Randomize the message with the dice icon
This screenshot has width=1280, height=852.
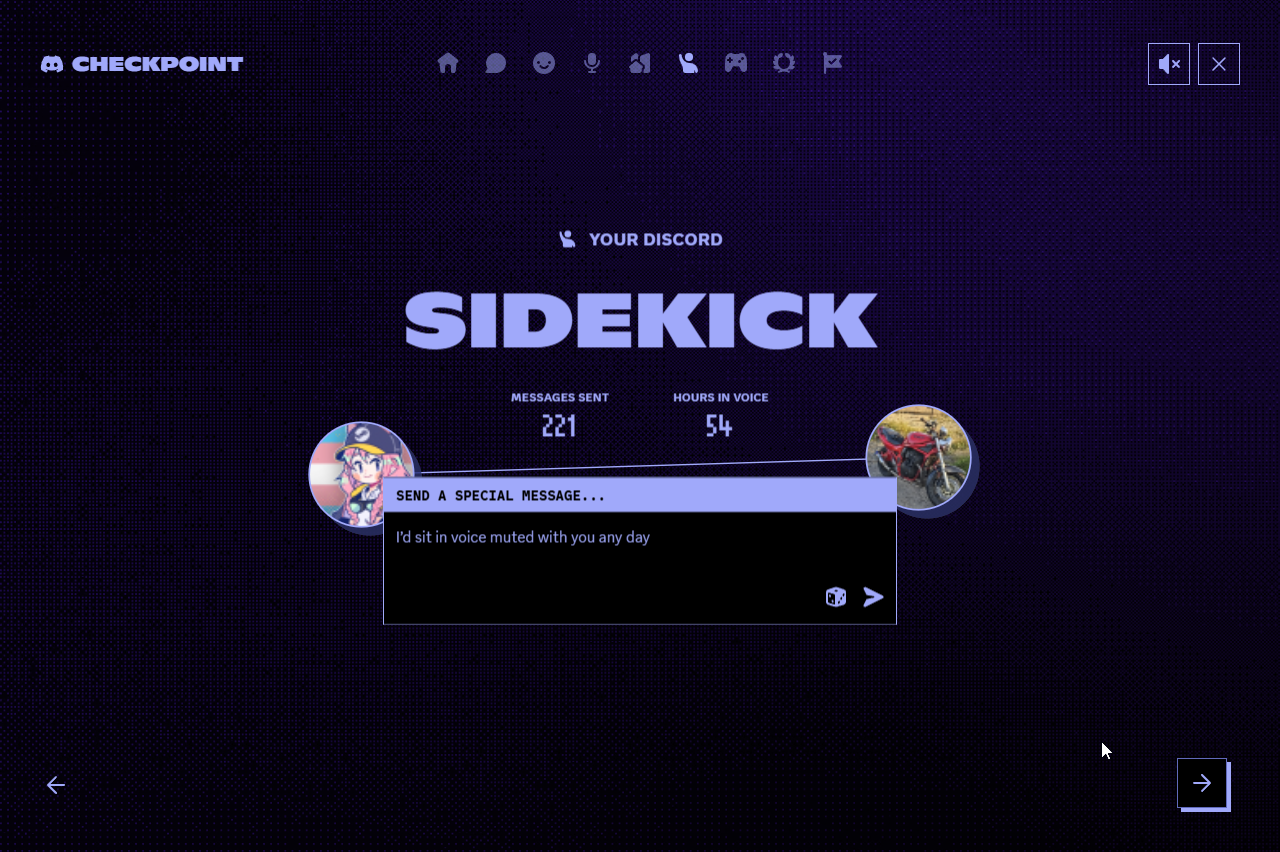836,597
